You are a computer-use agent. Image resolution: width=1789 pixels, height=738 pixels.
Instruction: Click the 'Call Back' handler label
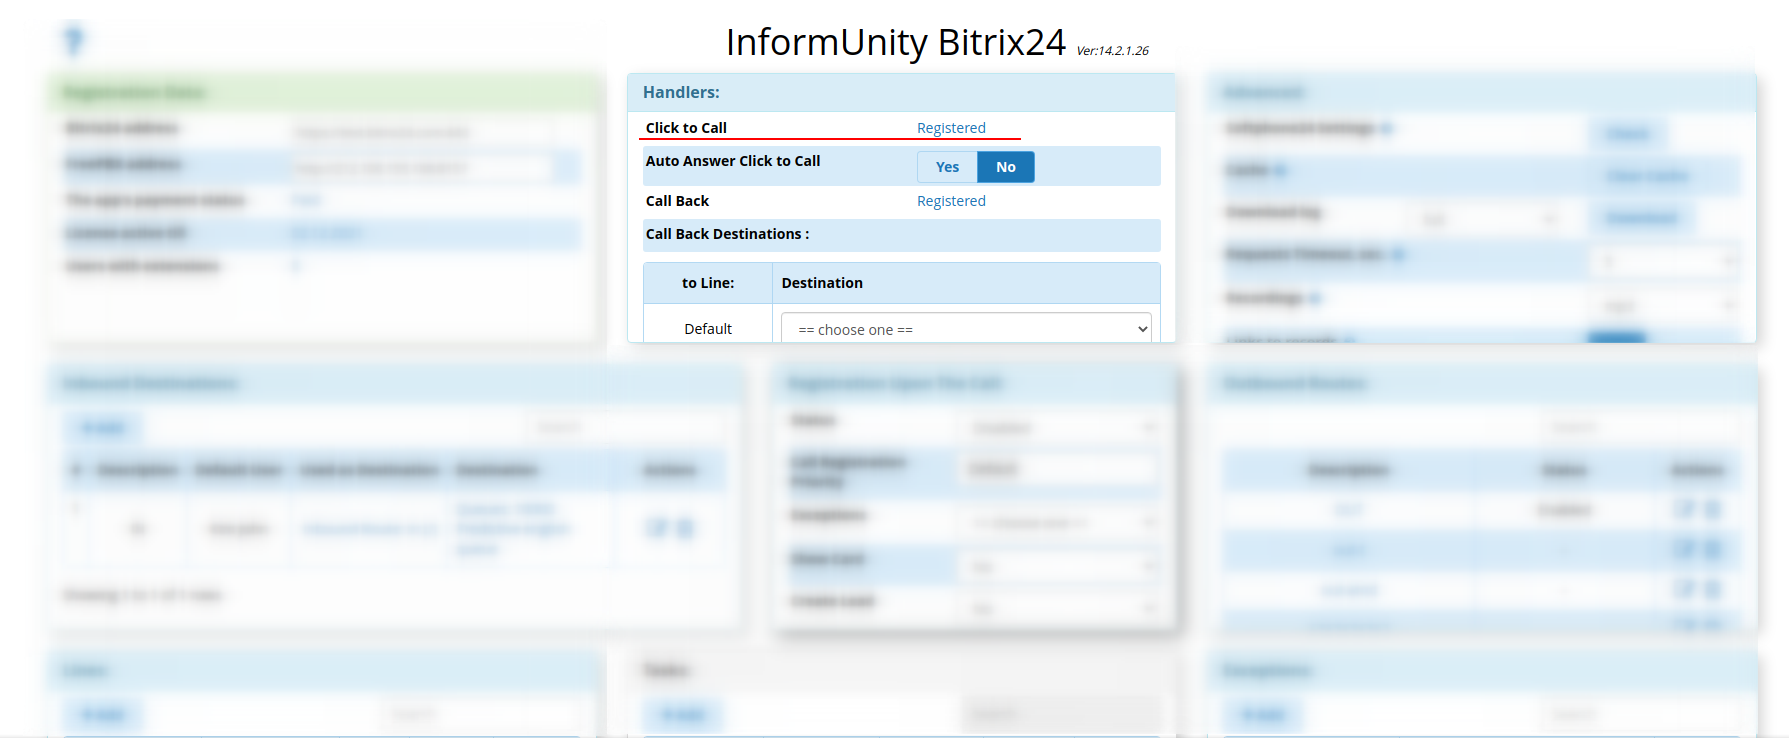tap(677, 201)
